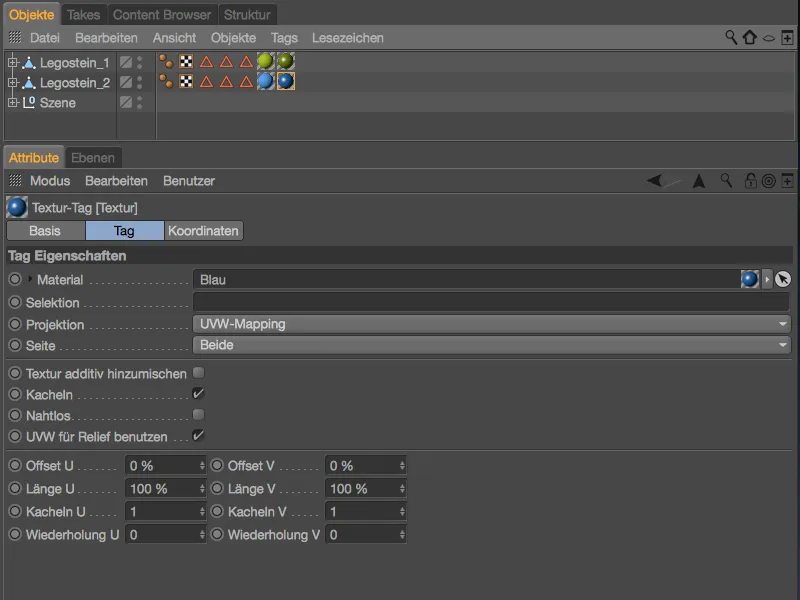Image resolution: width=800 pixels, height=600 pixels.
Task: Select the third orange triangle tag on Legostein_2
Action: (x=246, y=82)
